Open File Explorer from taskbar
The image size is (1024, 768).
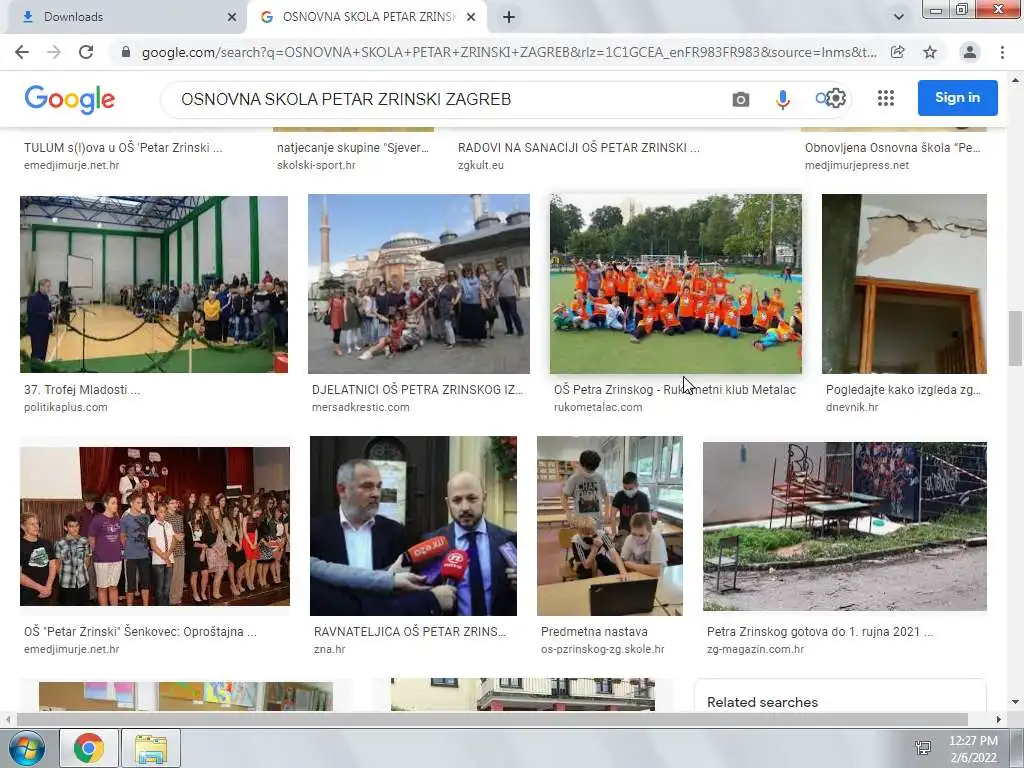pos(151,748)
